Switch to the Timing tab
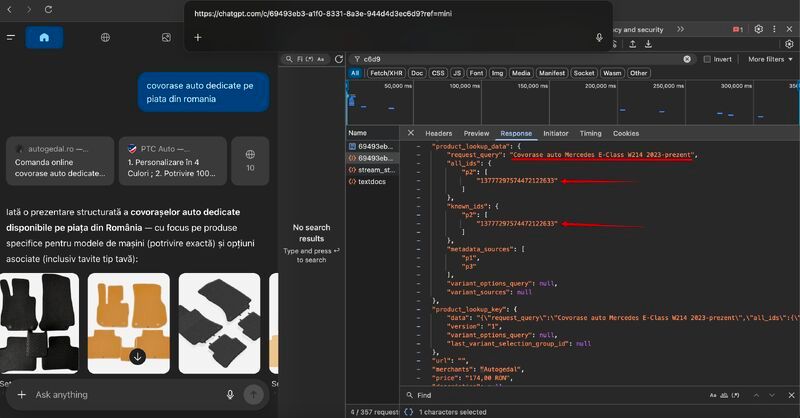Image resolution: width=800 pixels, height=418 pixels. (590, 133)
